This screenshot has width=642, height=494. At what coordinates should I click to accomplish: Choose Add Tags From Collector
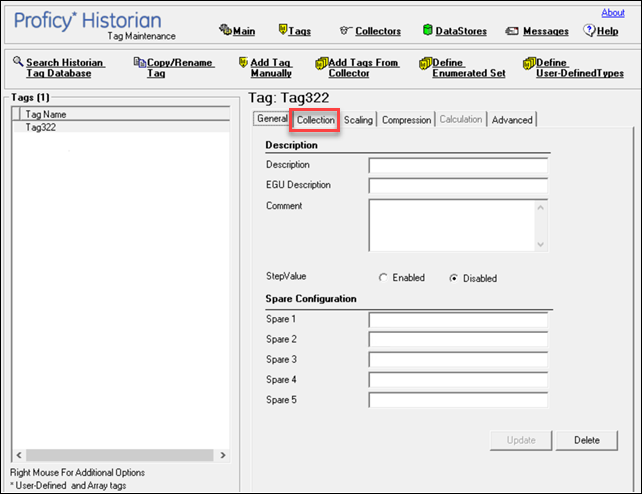coord(363,68)
